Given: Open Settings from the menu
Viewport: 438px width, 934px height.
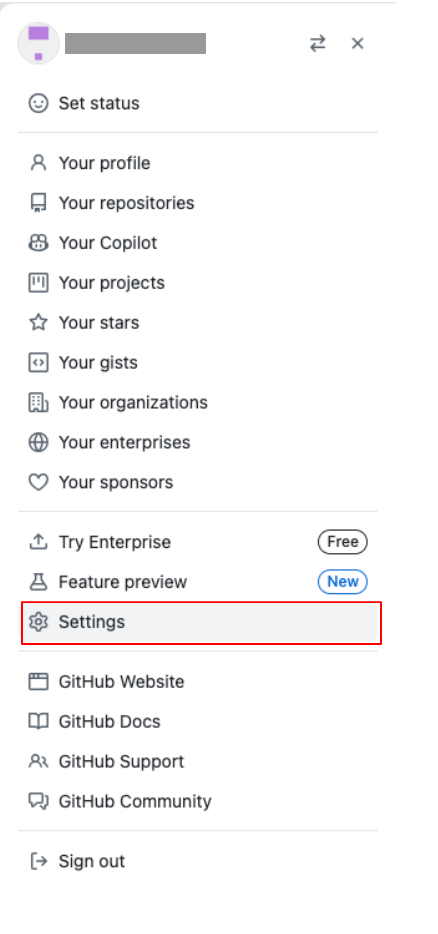Looking at the screenshot, I should coord(201,622).
